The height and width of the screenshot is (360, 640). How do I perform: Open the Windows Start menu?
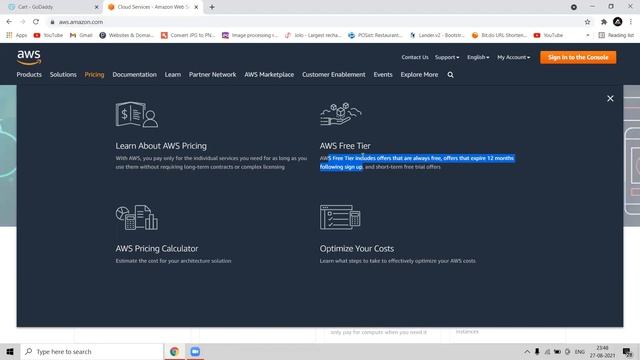pos(10,351)
